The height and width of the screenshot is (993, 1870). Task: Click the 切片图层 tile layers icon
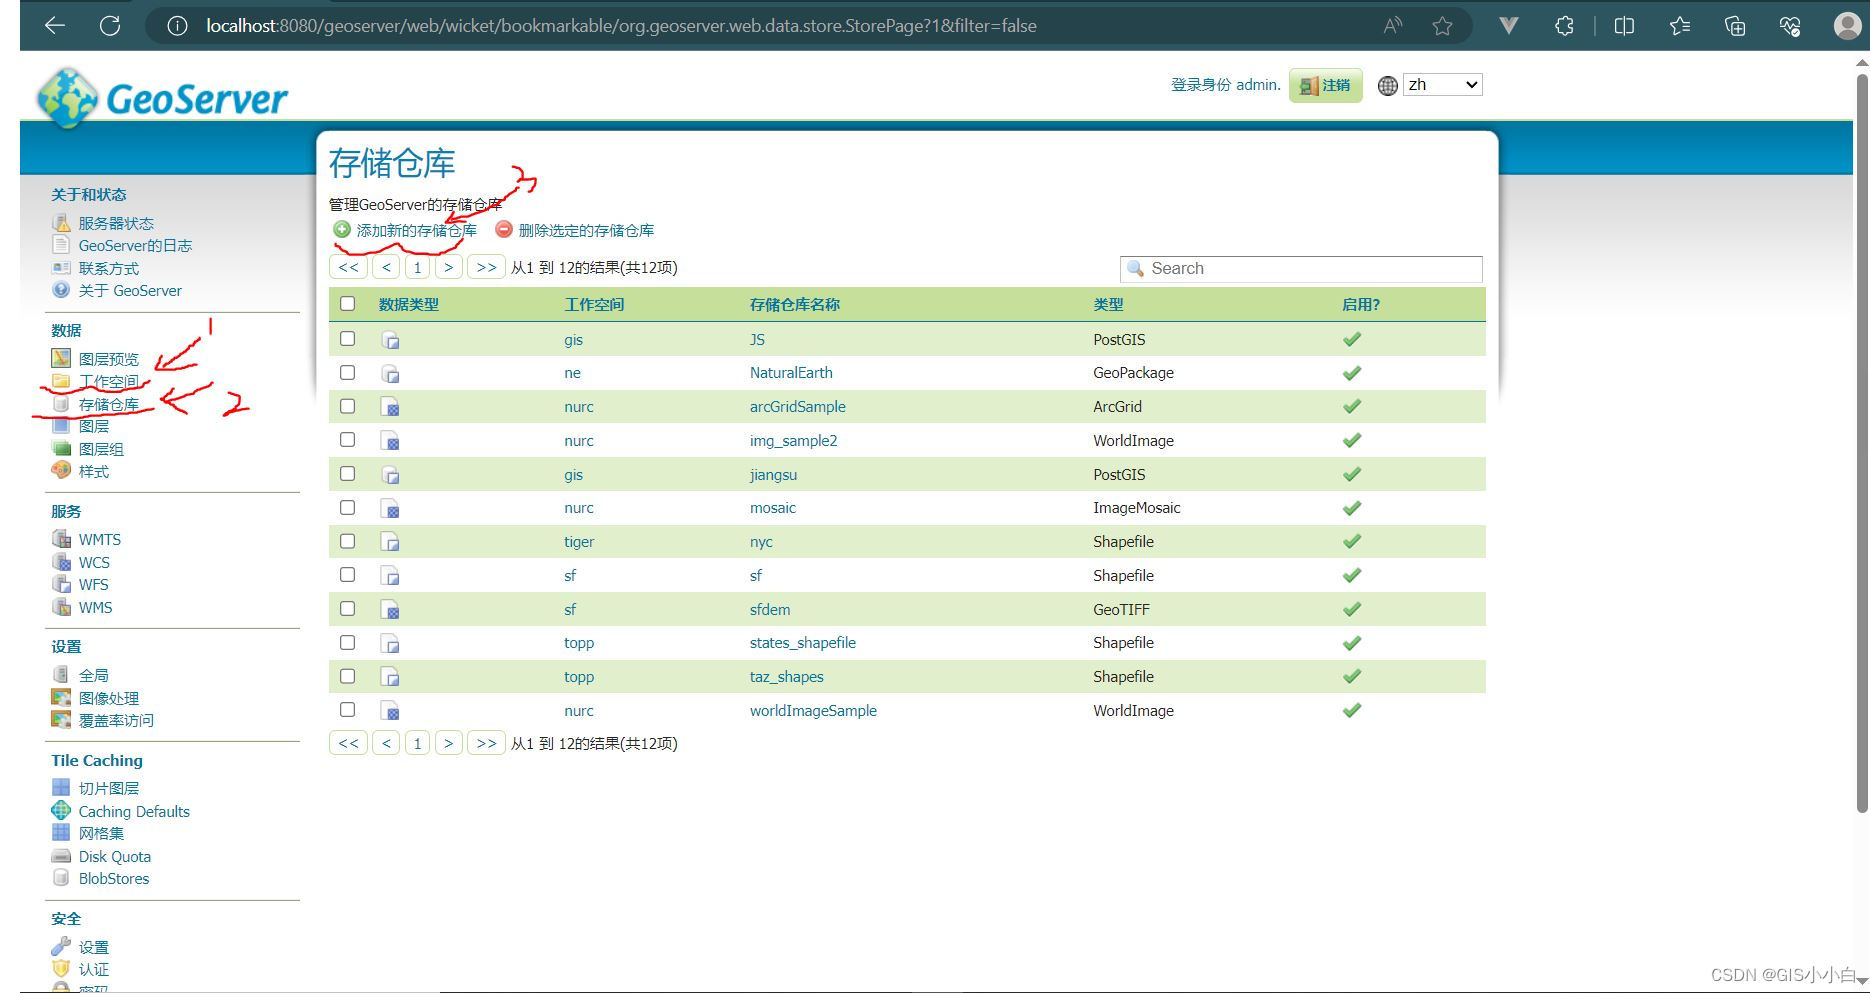coord(61,788)
